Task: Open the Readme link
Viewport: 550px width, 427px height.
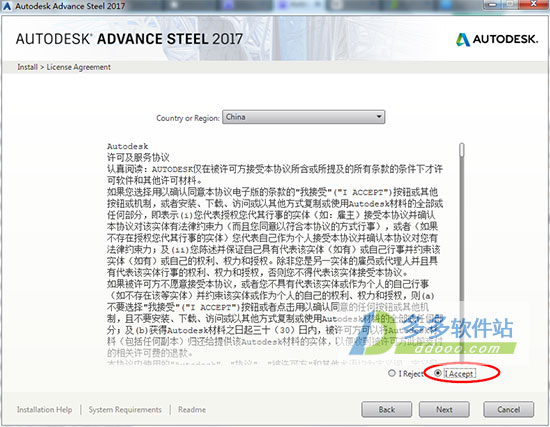Action: 192,409
